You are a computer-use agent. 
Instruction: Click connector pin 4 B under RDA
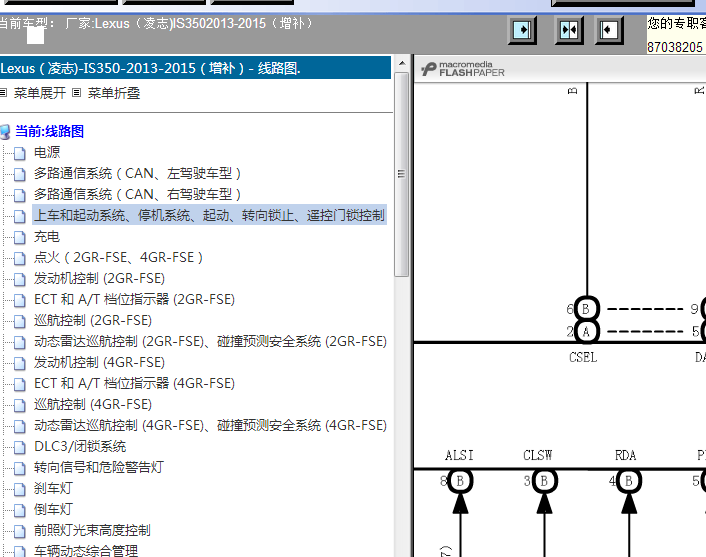tap(628, 481)
